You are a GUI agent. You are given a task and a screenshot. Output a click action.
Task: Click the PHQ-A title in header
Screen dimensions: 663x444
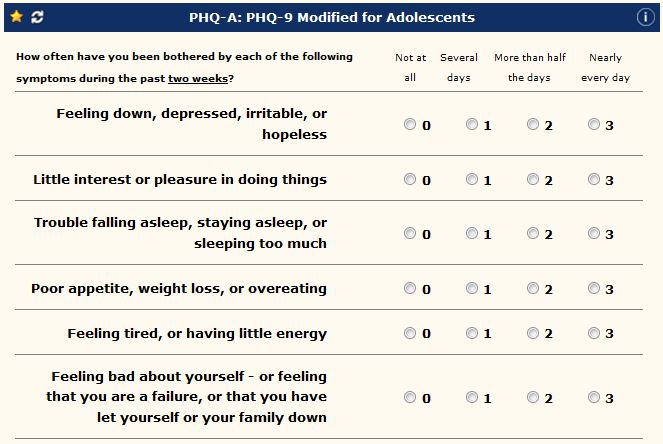pos(332,17)
